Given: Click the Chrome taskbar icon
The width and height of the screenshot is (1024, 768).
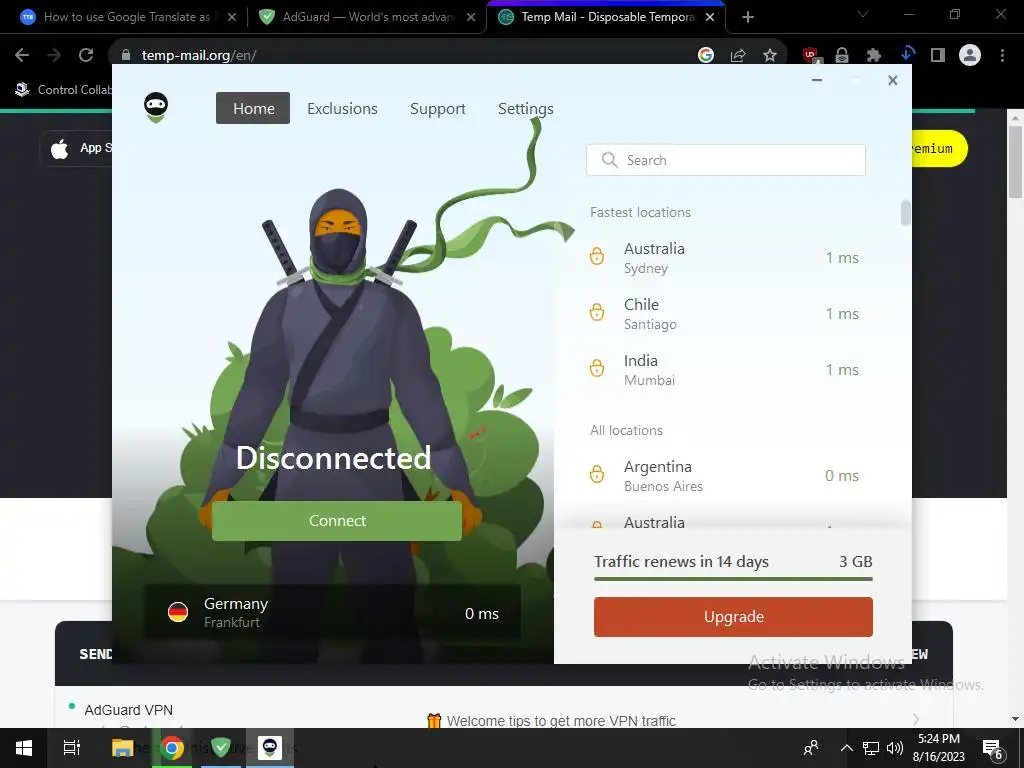Looking at the screenshot, I should pyautogui.click(x=172, y=748).
